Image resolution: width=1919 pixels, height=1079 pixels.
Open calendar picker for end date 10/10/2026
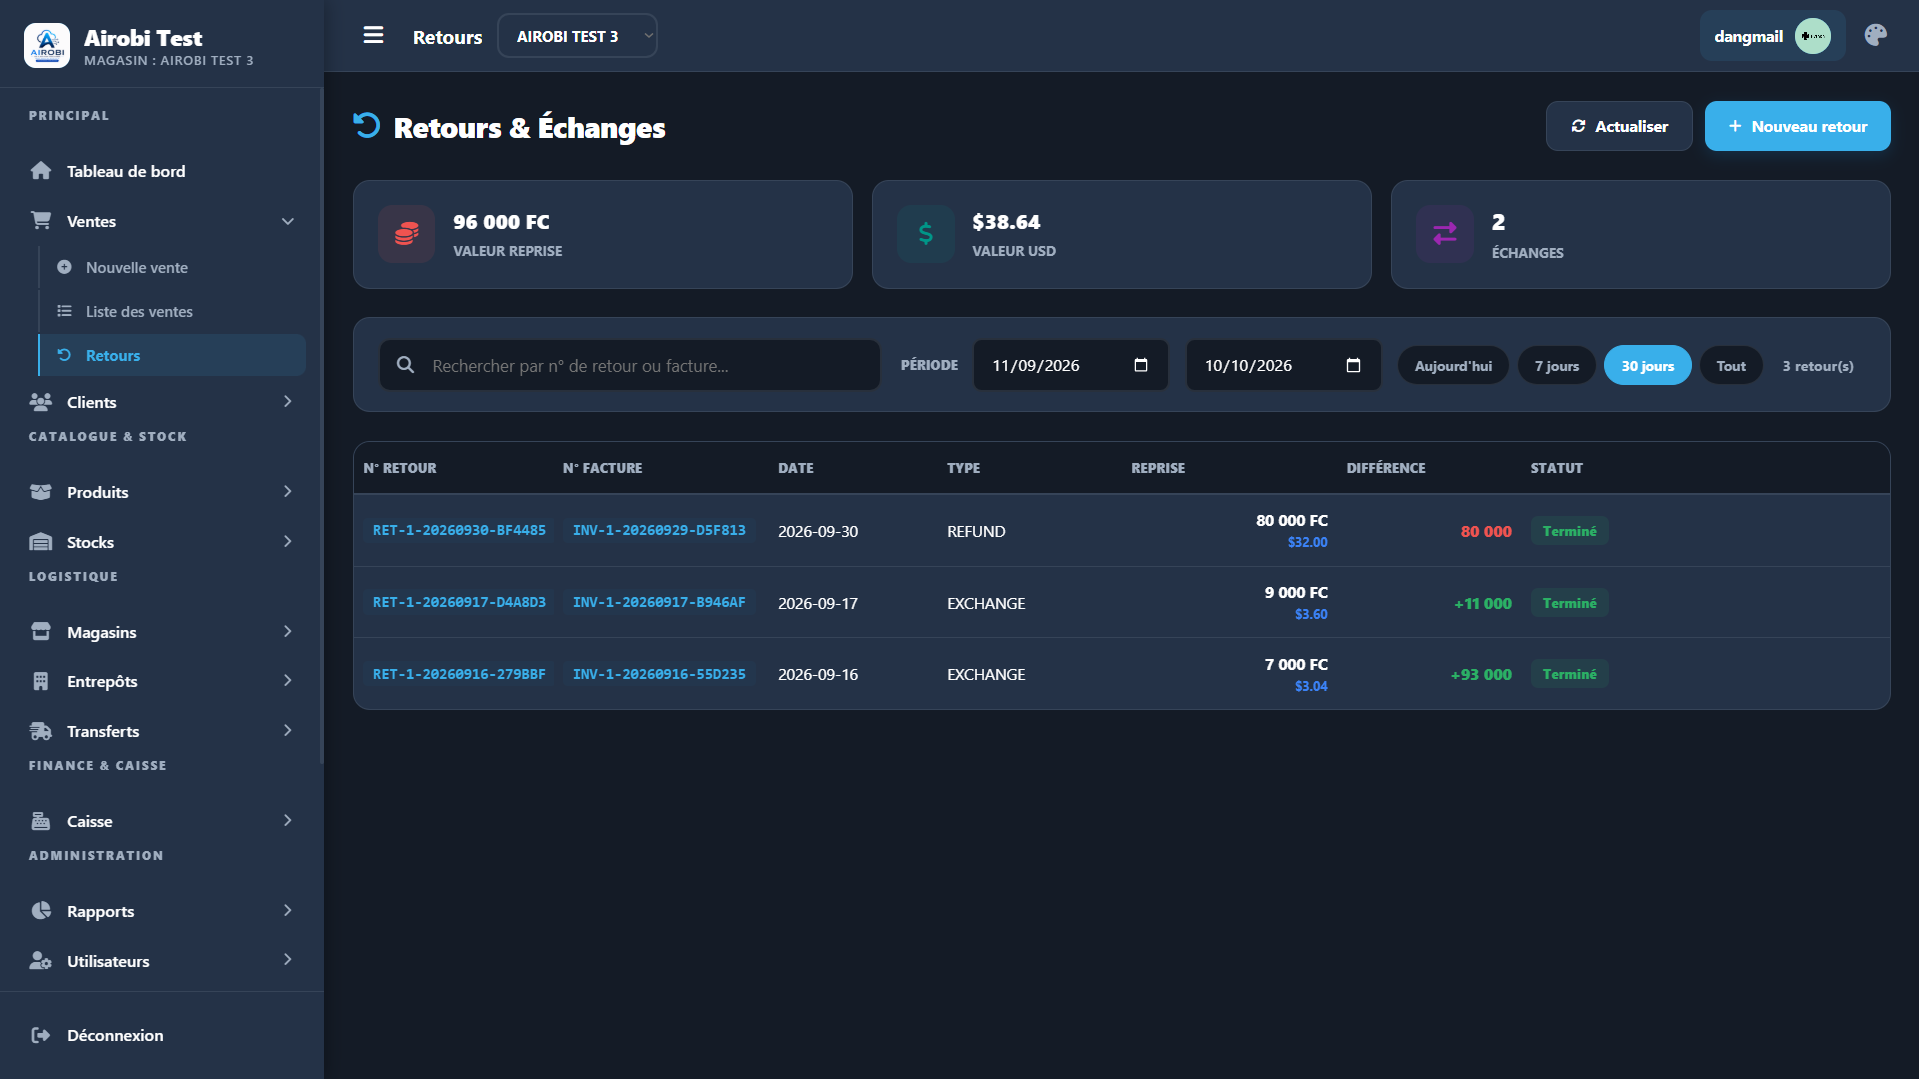click(1353, 365)
